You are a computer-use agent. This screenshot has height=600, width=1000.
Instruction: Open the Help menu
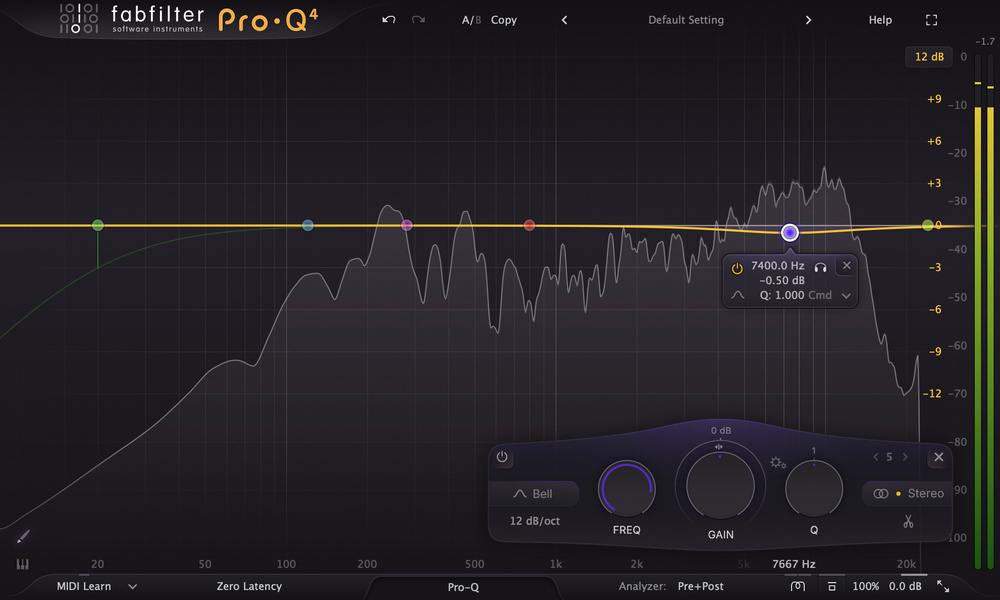coord(880,20)
